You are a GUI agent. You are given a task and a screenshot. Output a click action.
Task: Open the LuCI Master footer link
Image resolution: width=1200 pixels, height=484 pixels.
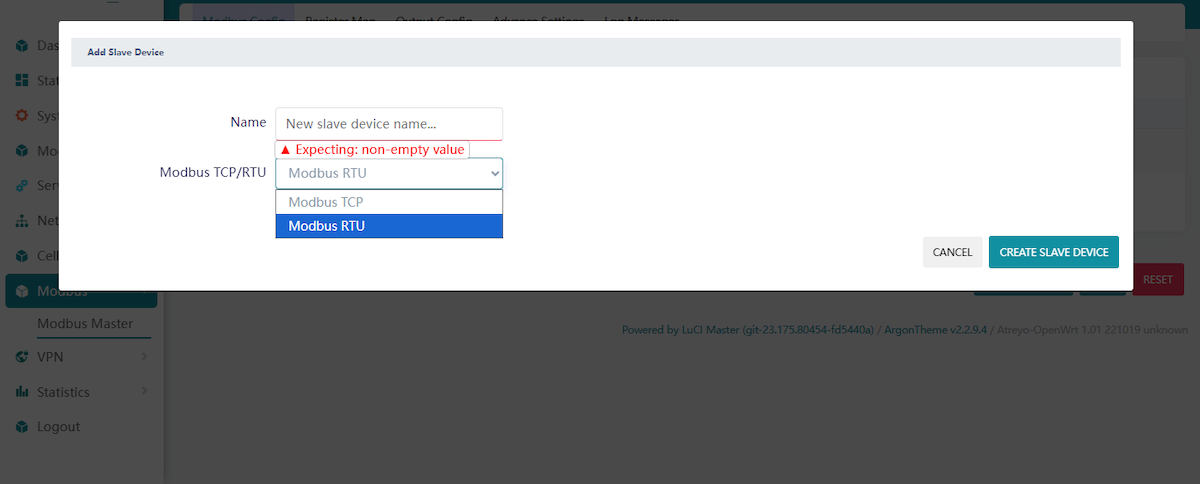click(x=748, y=329)
